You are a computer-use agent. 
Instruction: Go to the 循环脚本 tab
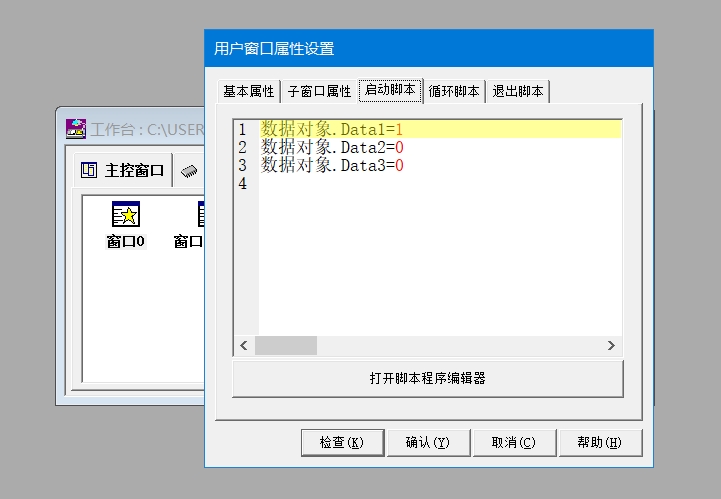tap(454, 91)
